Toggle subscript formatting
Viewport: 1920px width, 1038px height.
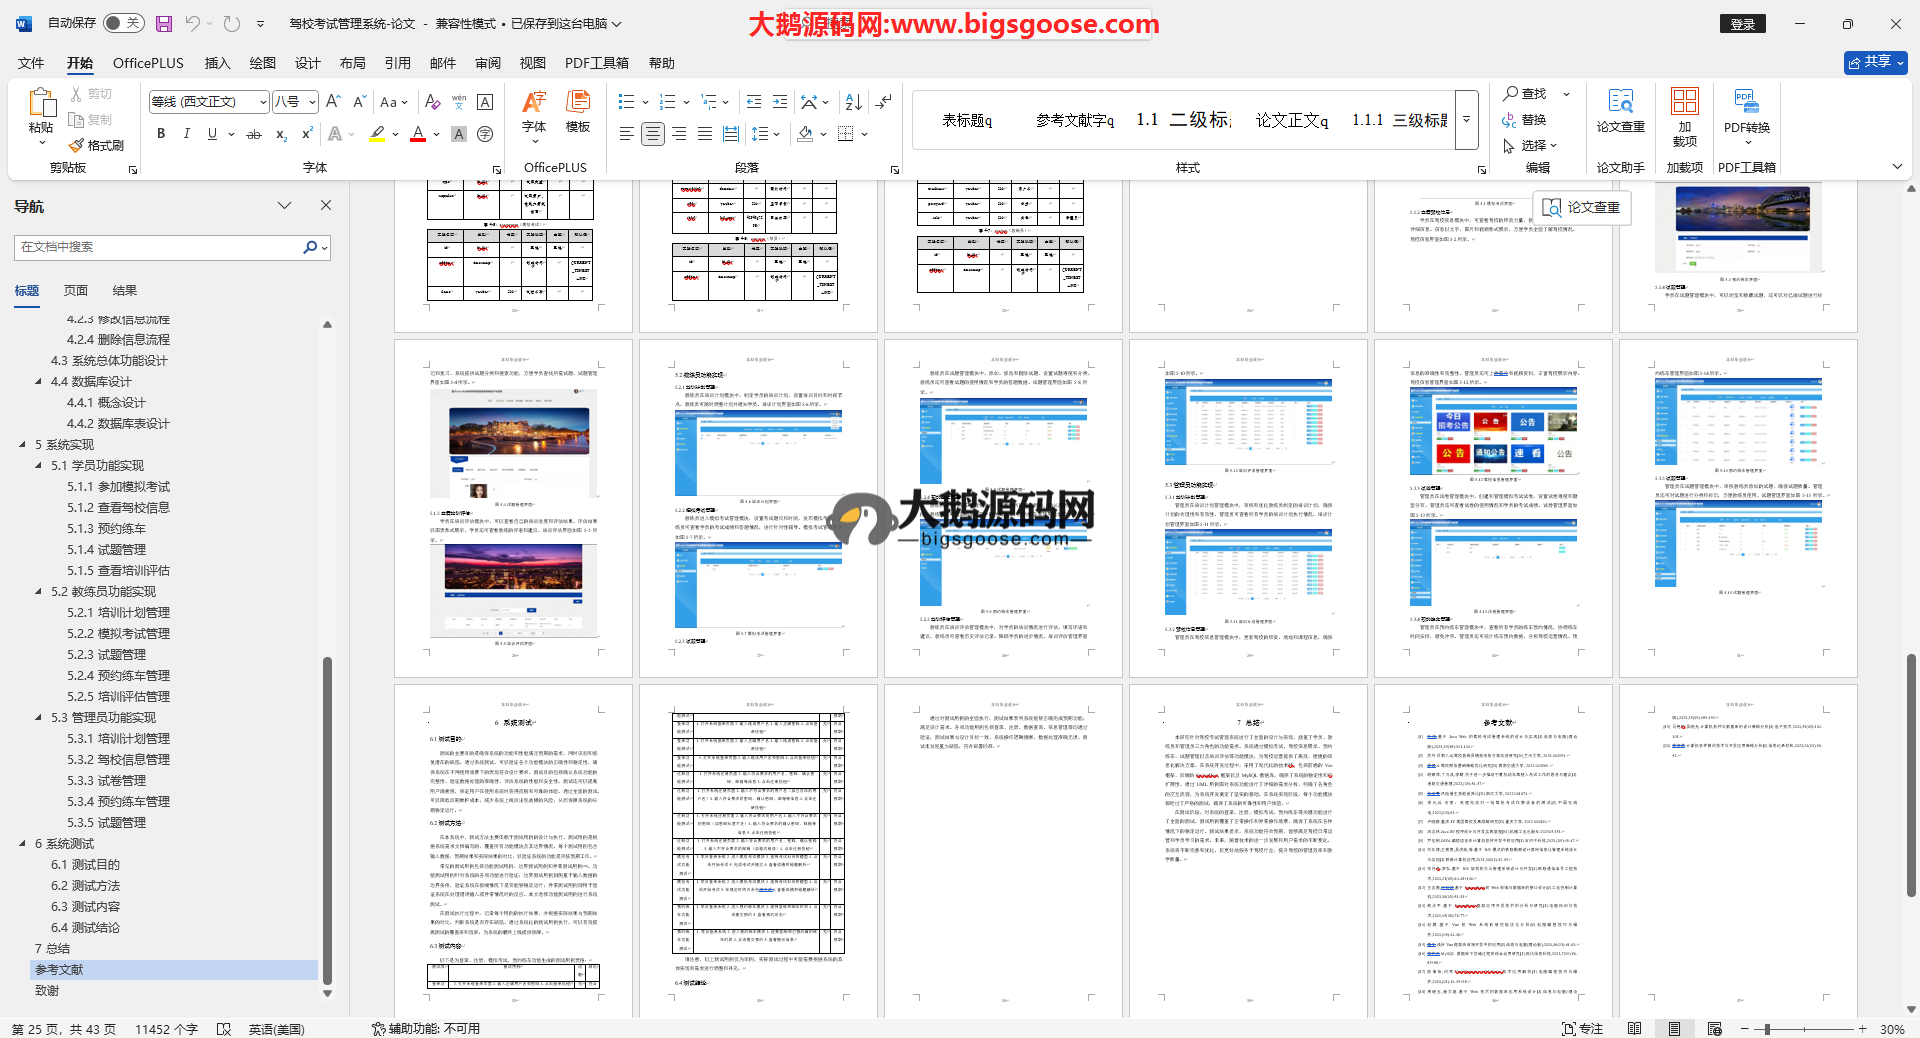[281, 134]
